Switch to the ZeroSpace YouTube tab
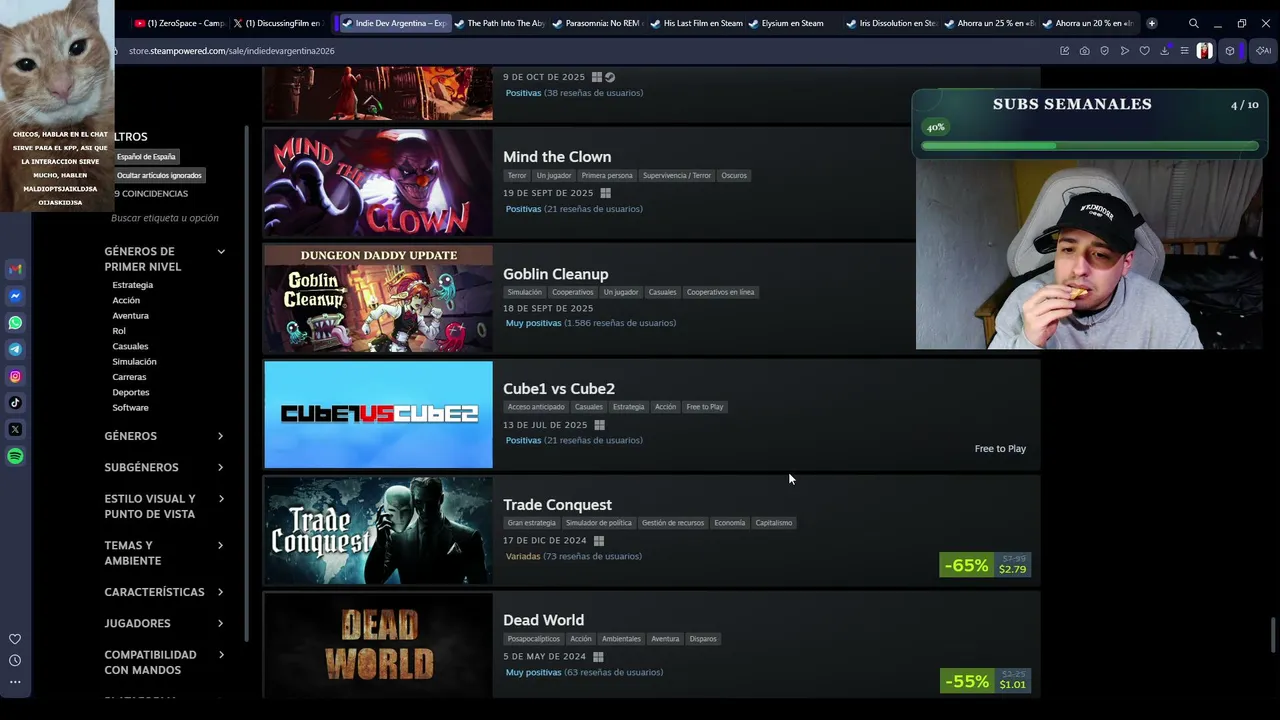The image size is (1280, 720). pos(180,23)
